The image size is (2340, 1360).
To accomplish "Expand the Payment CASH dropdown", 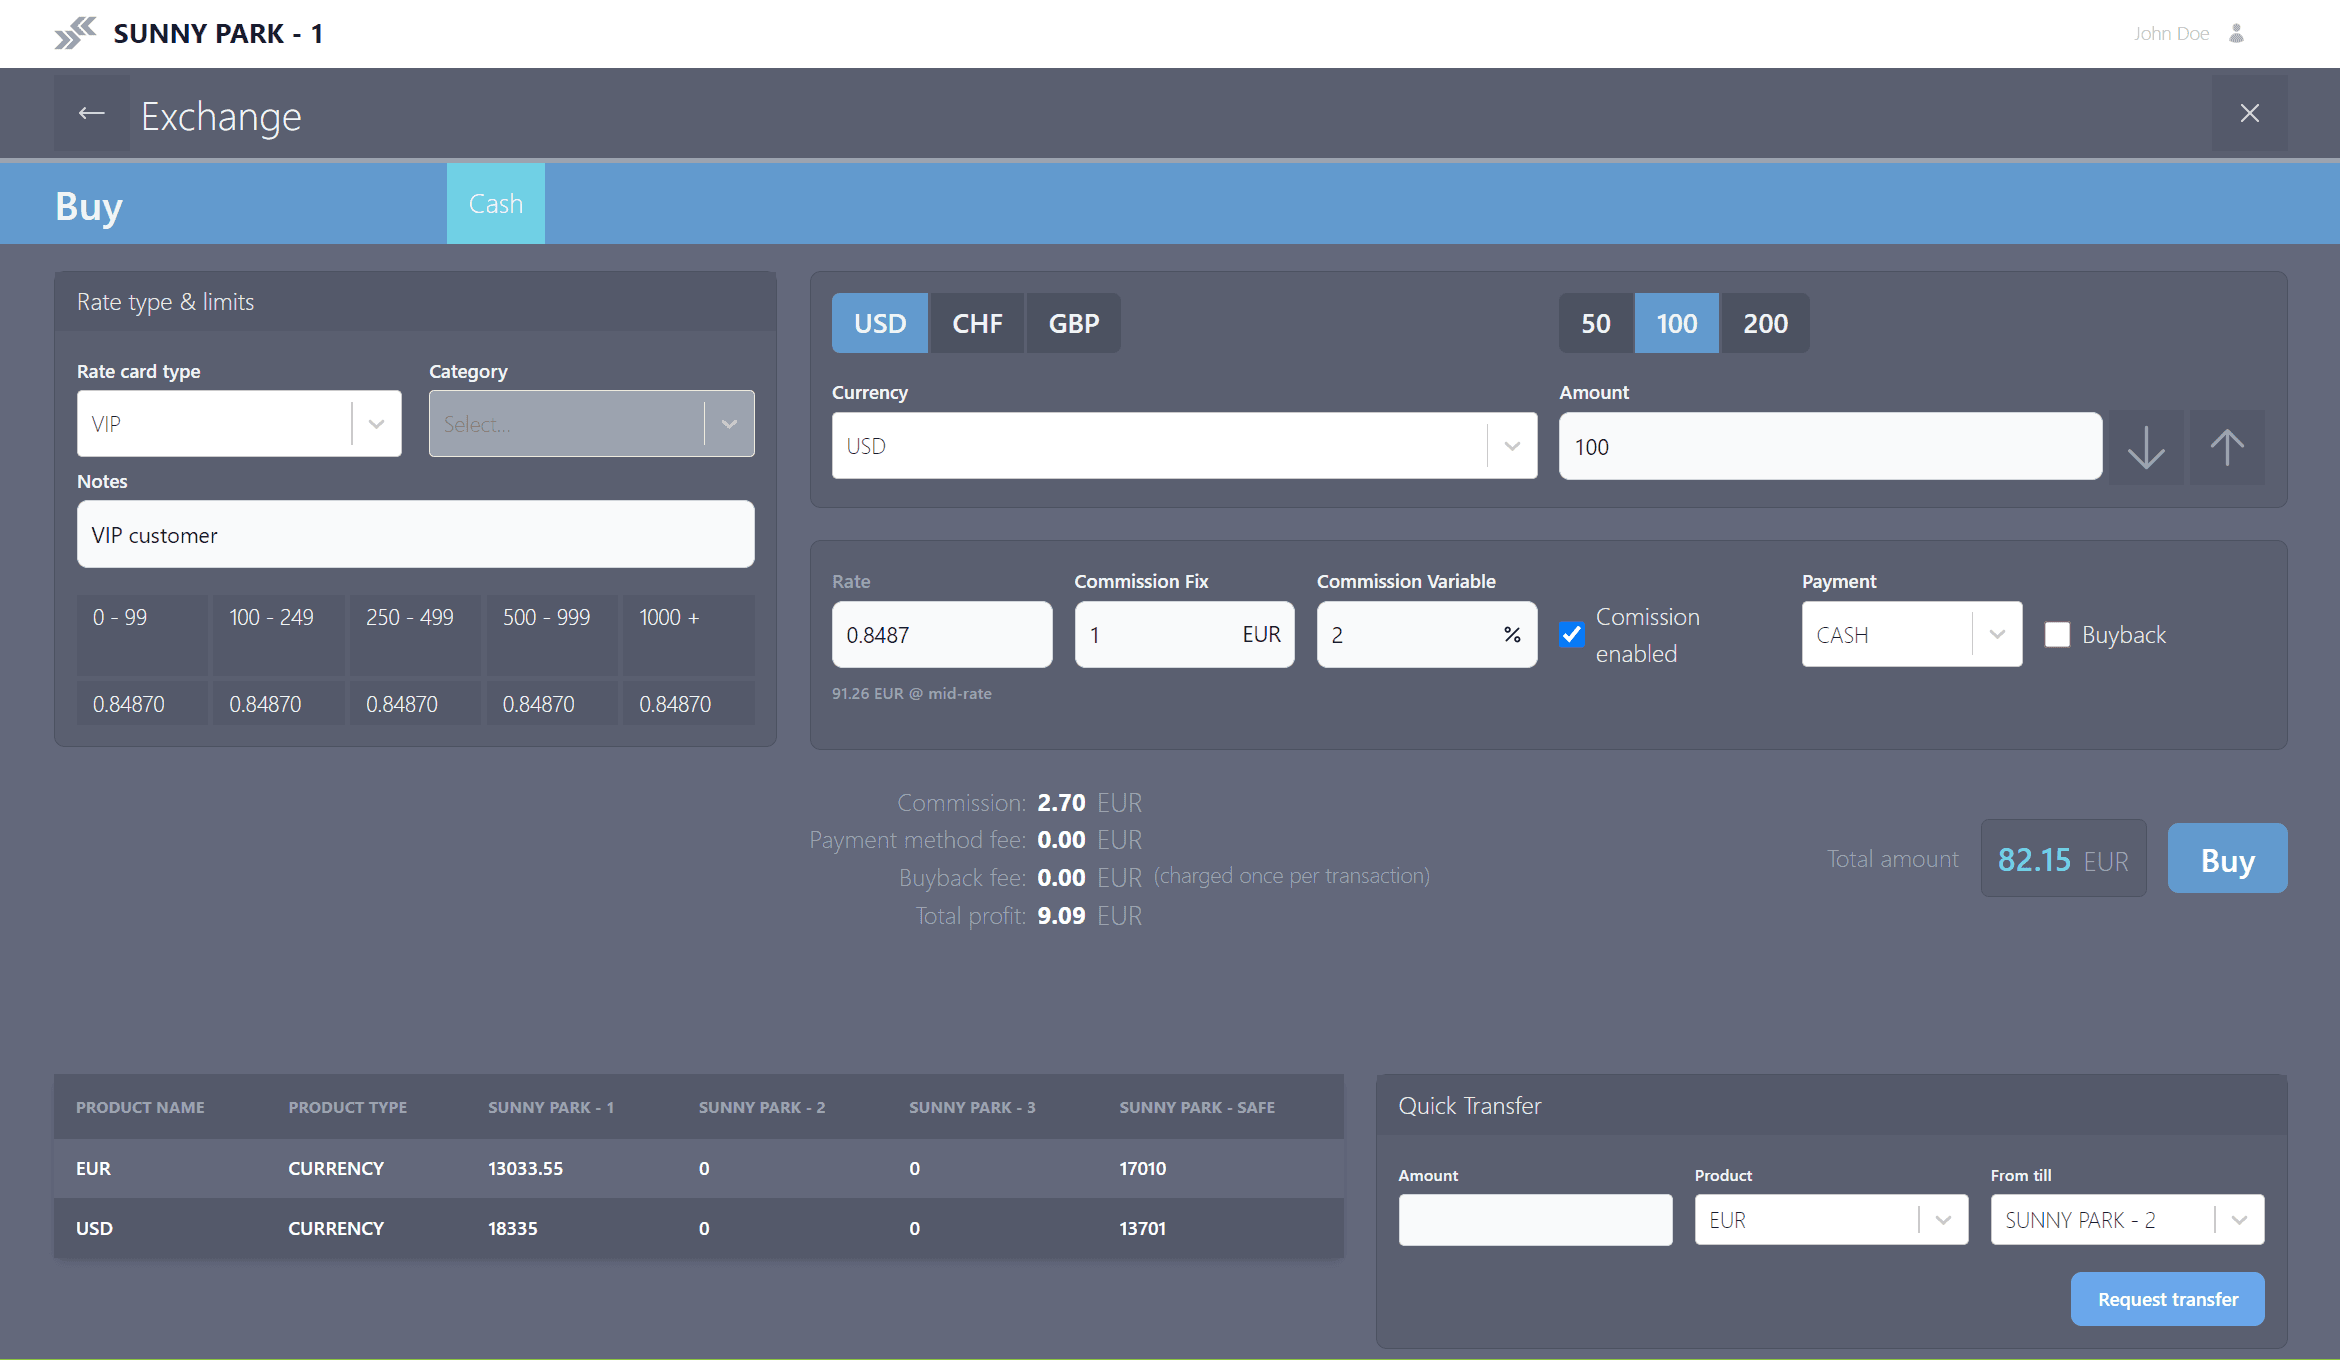I will 1912,635.
